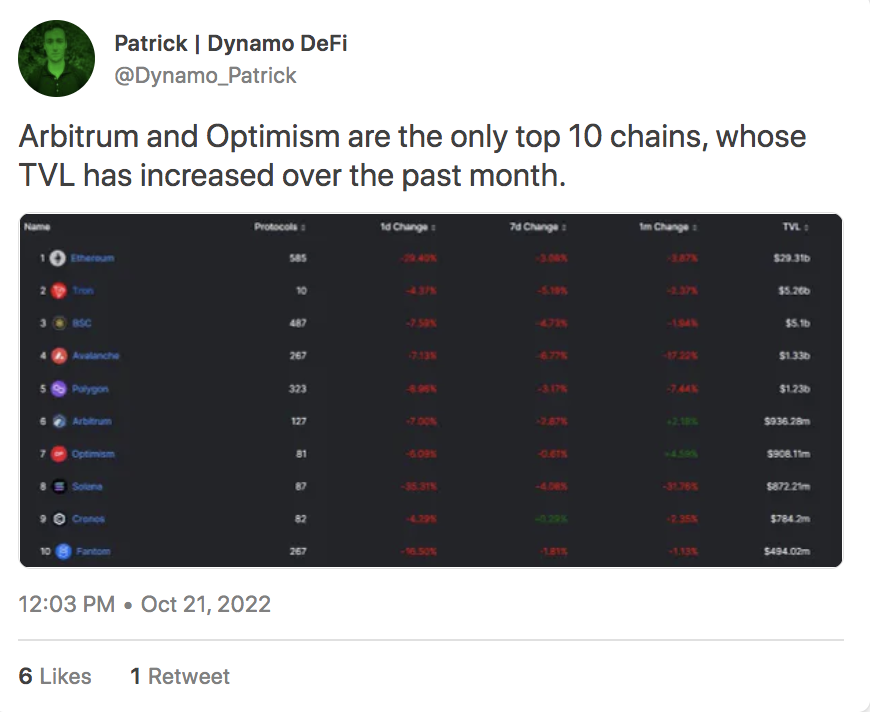Click the Arbitrum chain logo icon

58,422
